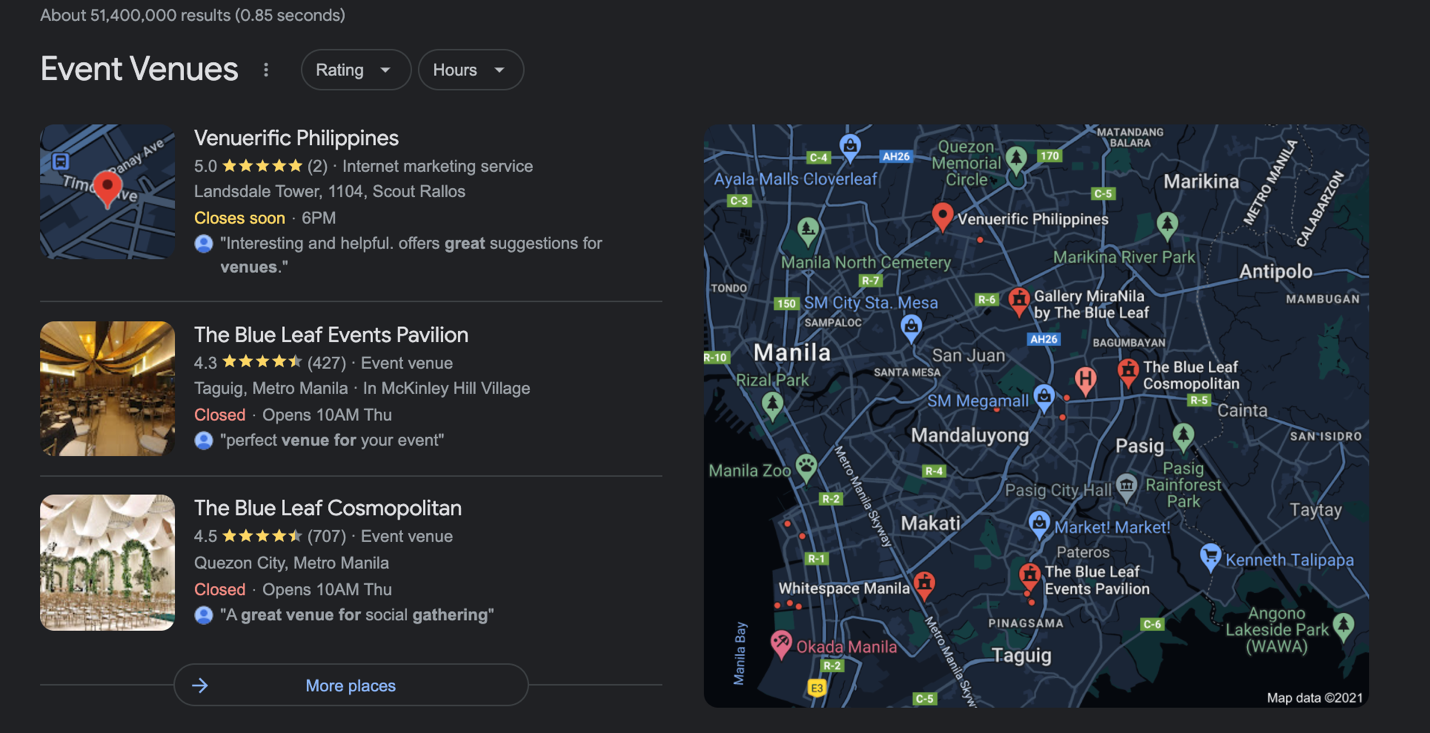Click SM City Sta. Mesa shopping pin
1430x733 pixels.
point(911,327)
